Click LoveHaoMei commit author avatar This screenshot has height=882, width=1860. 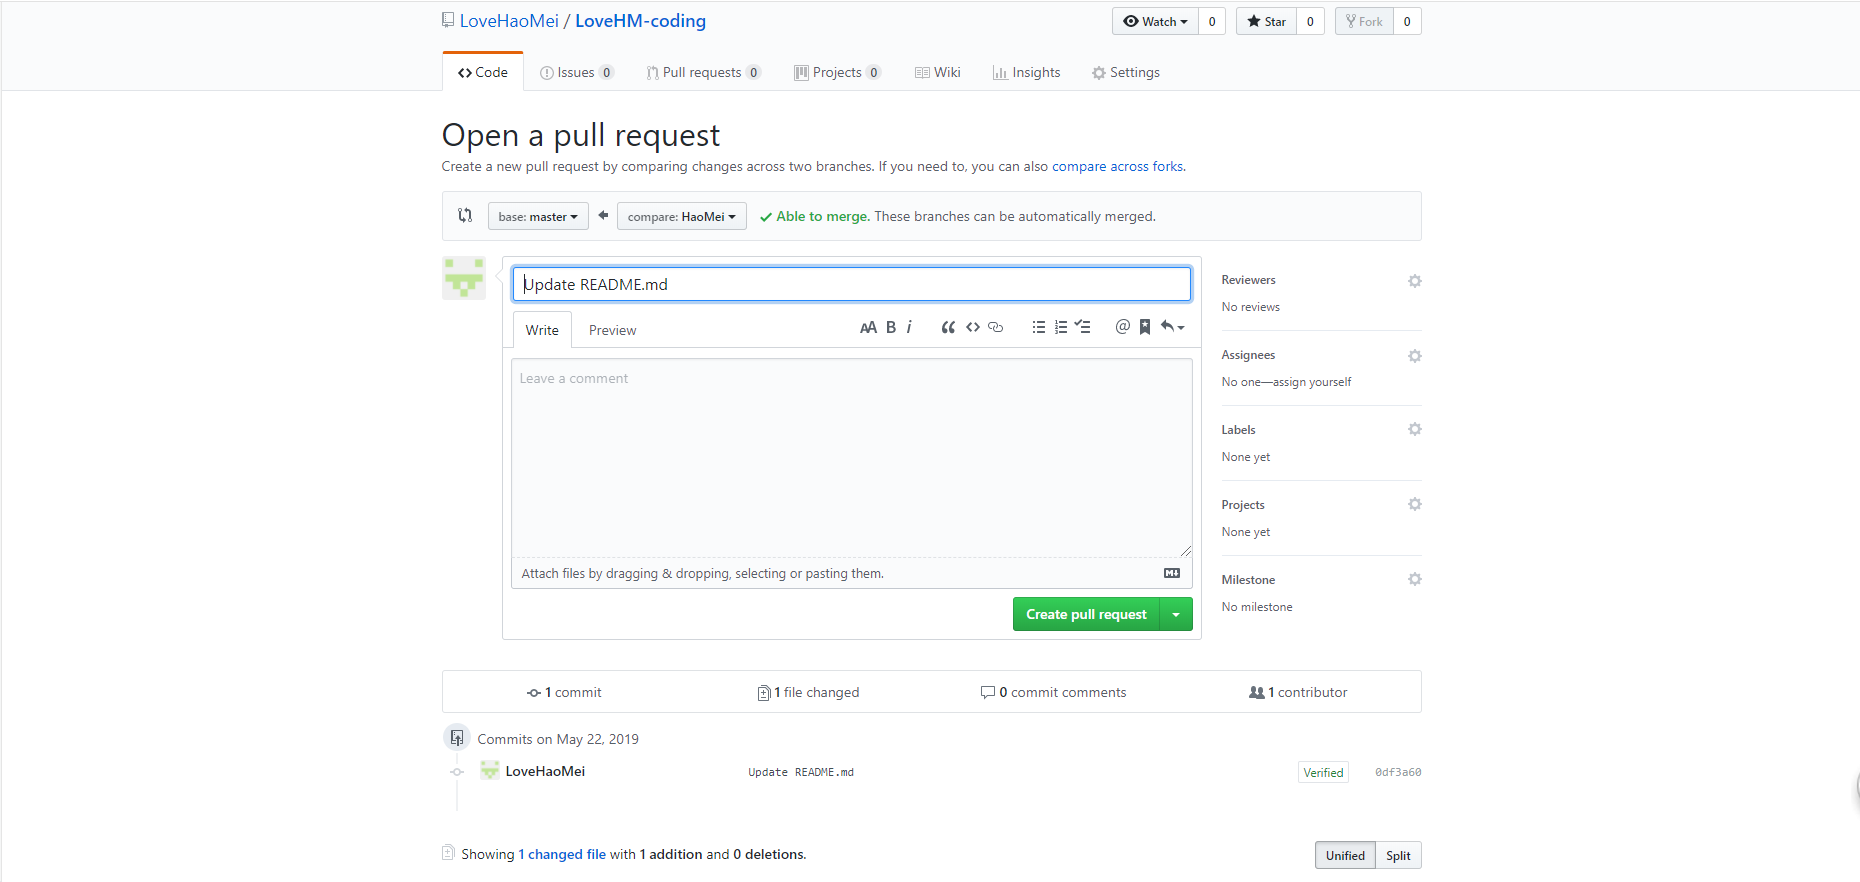(490, 770)
